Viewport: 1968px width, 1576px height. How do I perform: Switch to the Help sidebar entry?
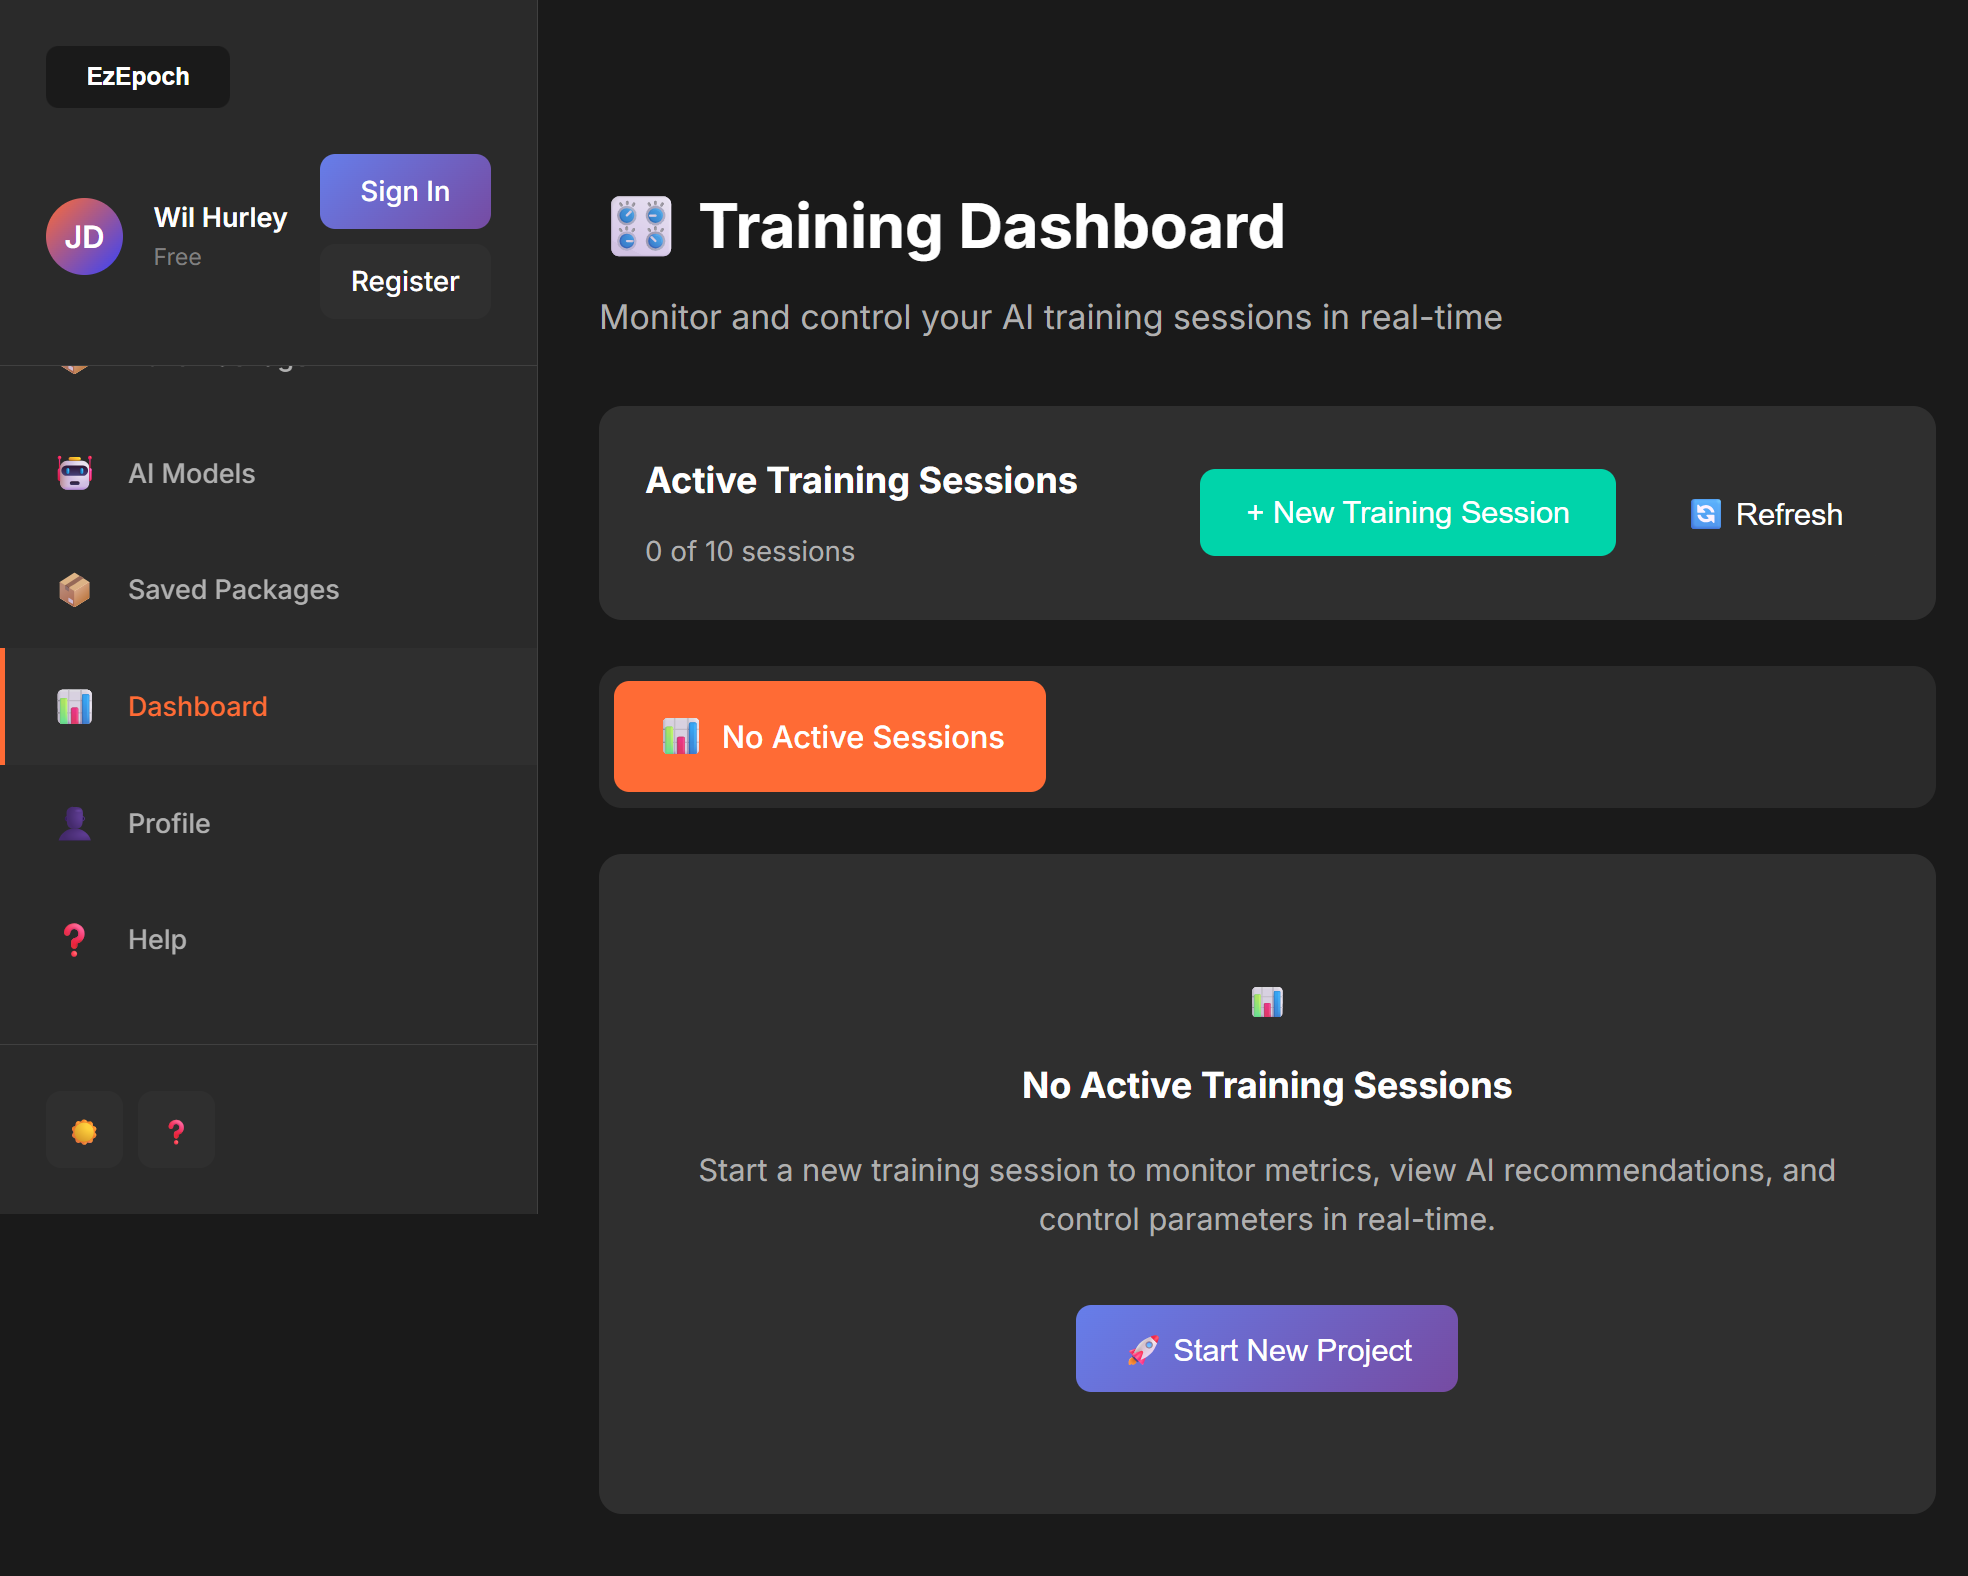tap(156, 939)
